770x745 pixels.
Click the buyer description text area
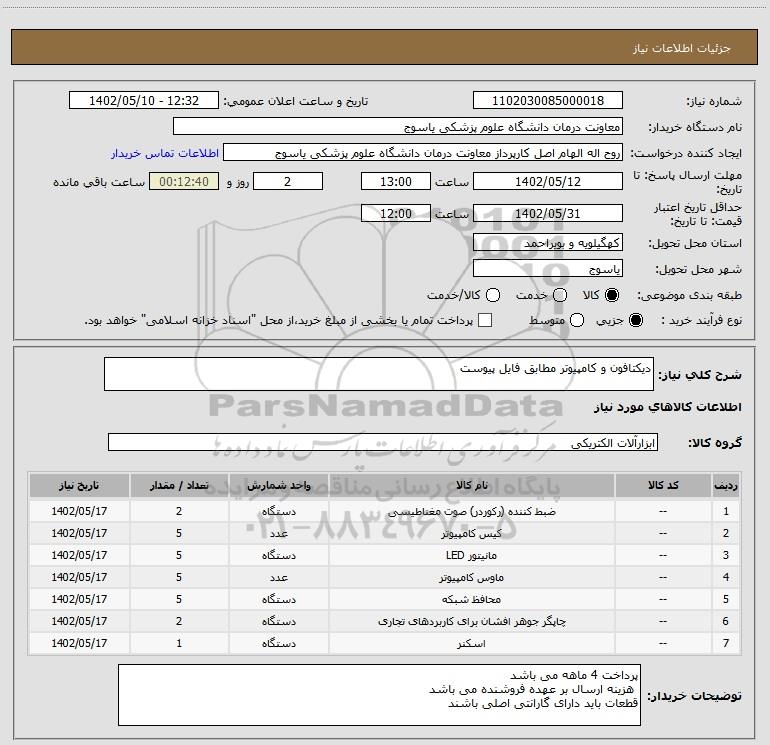(379, 694)
